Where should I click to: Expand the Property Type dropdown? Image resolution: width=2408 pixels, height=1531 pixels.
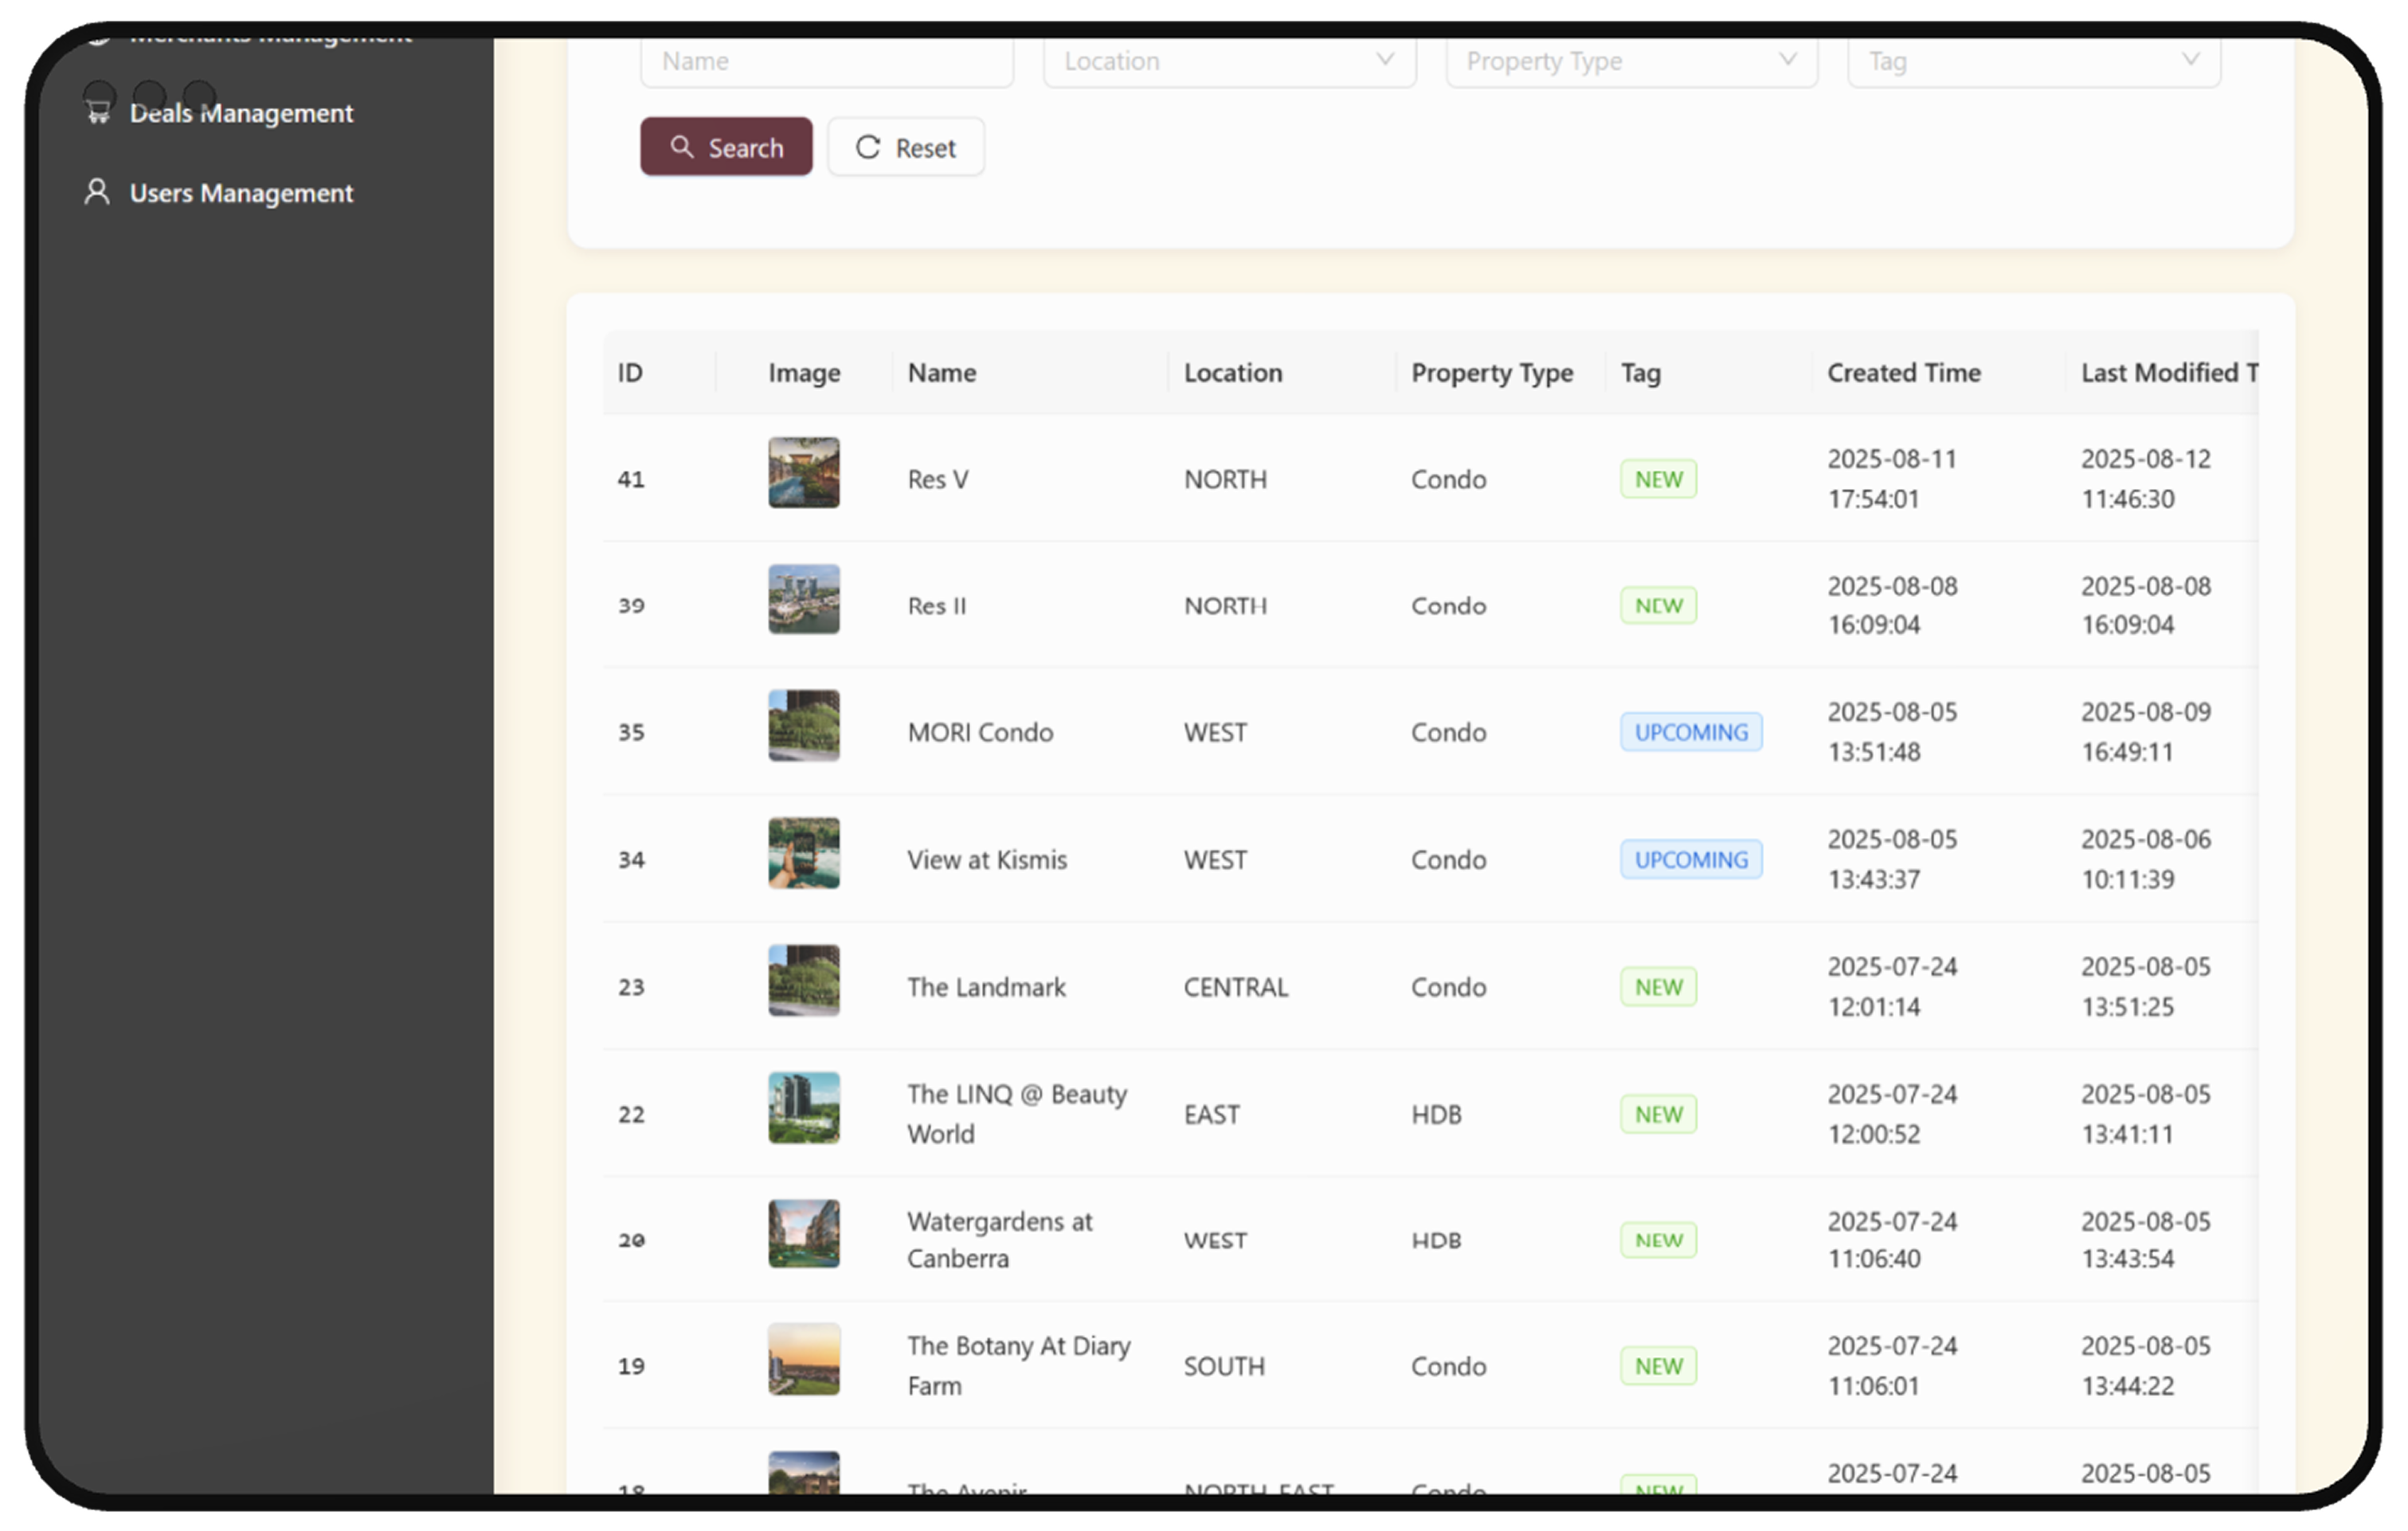point(1631,61)
